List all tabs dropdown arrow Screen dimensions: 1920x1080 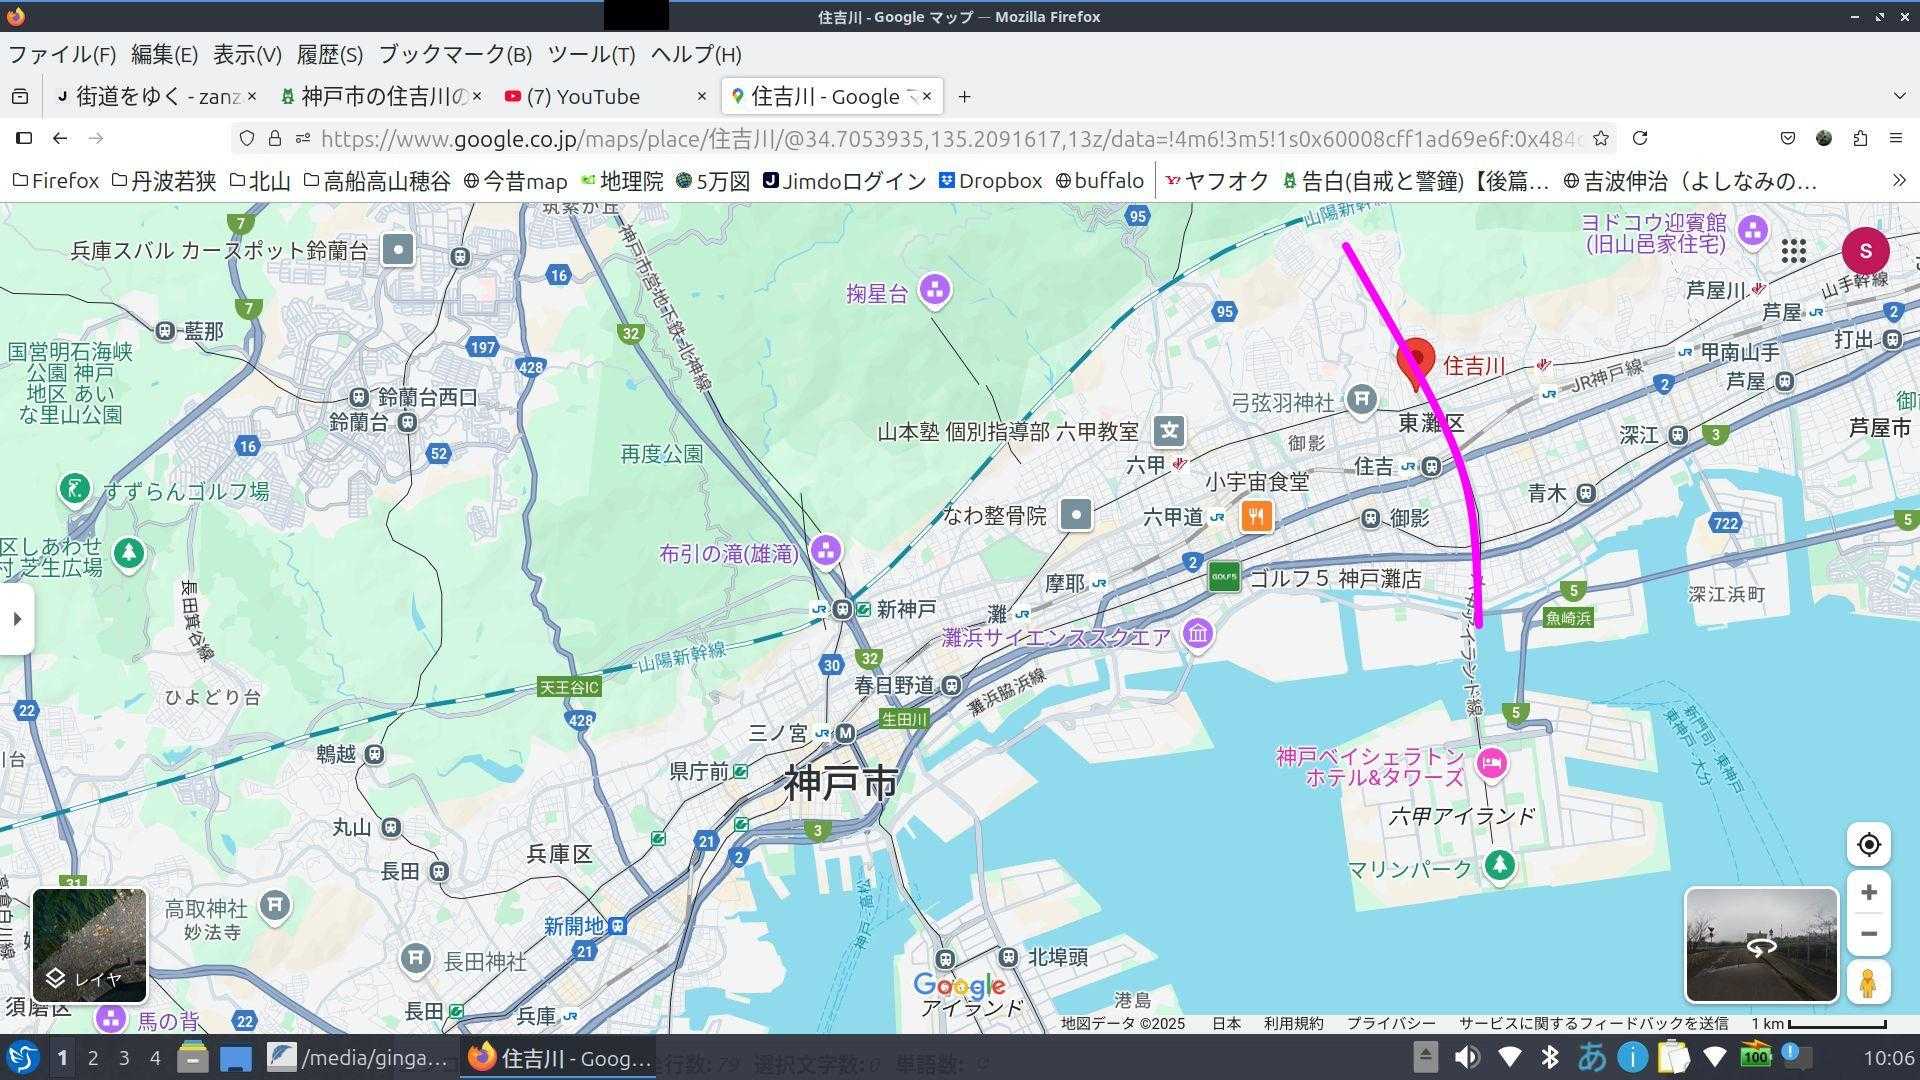[1899, 96]
